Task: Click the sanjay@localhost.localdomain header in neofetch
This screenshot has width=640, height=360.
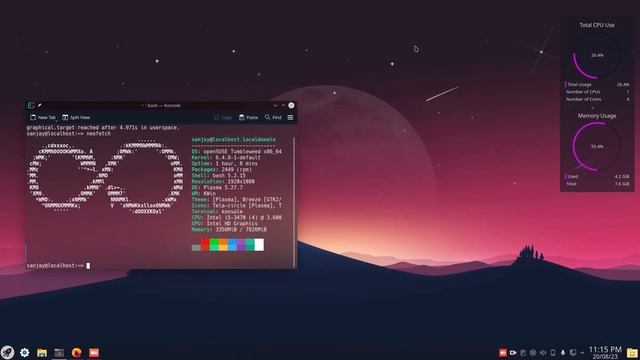Action: [x=233, y=140]
